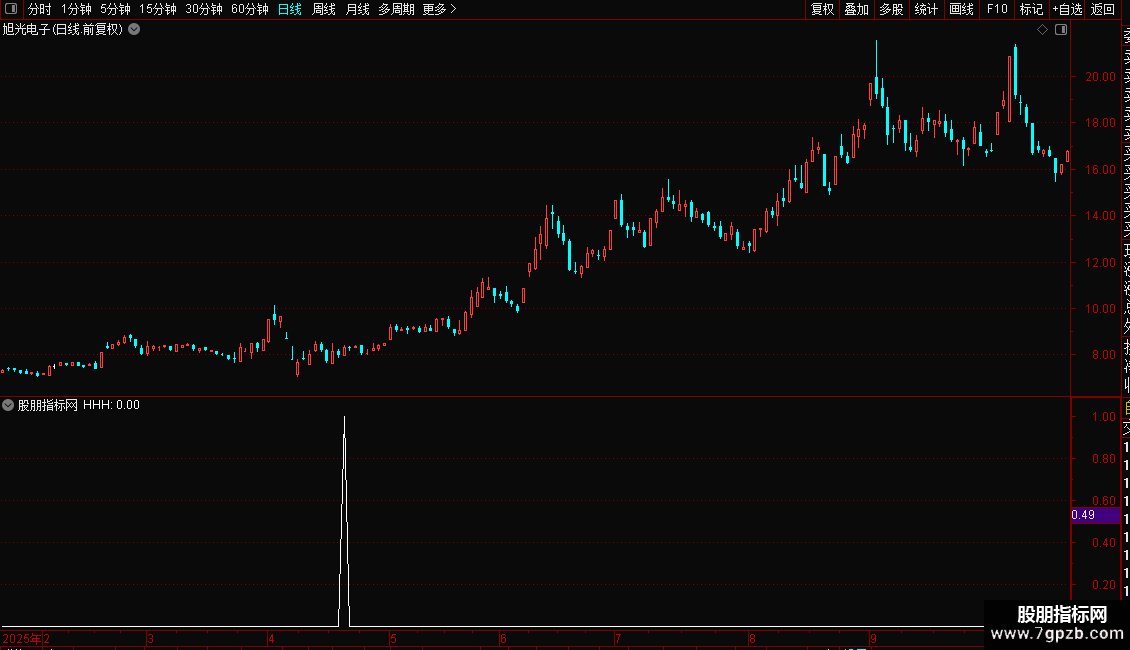Add stock via +自选 button

[1067, 9]
